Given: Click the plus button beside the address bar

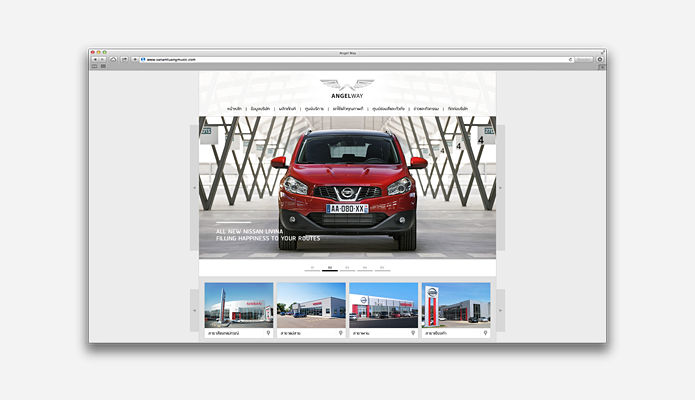Looking at the screenshot, I should [x=134, y=59].
